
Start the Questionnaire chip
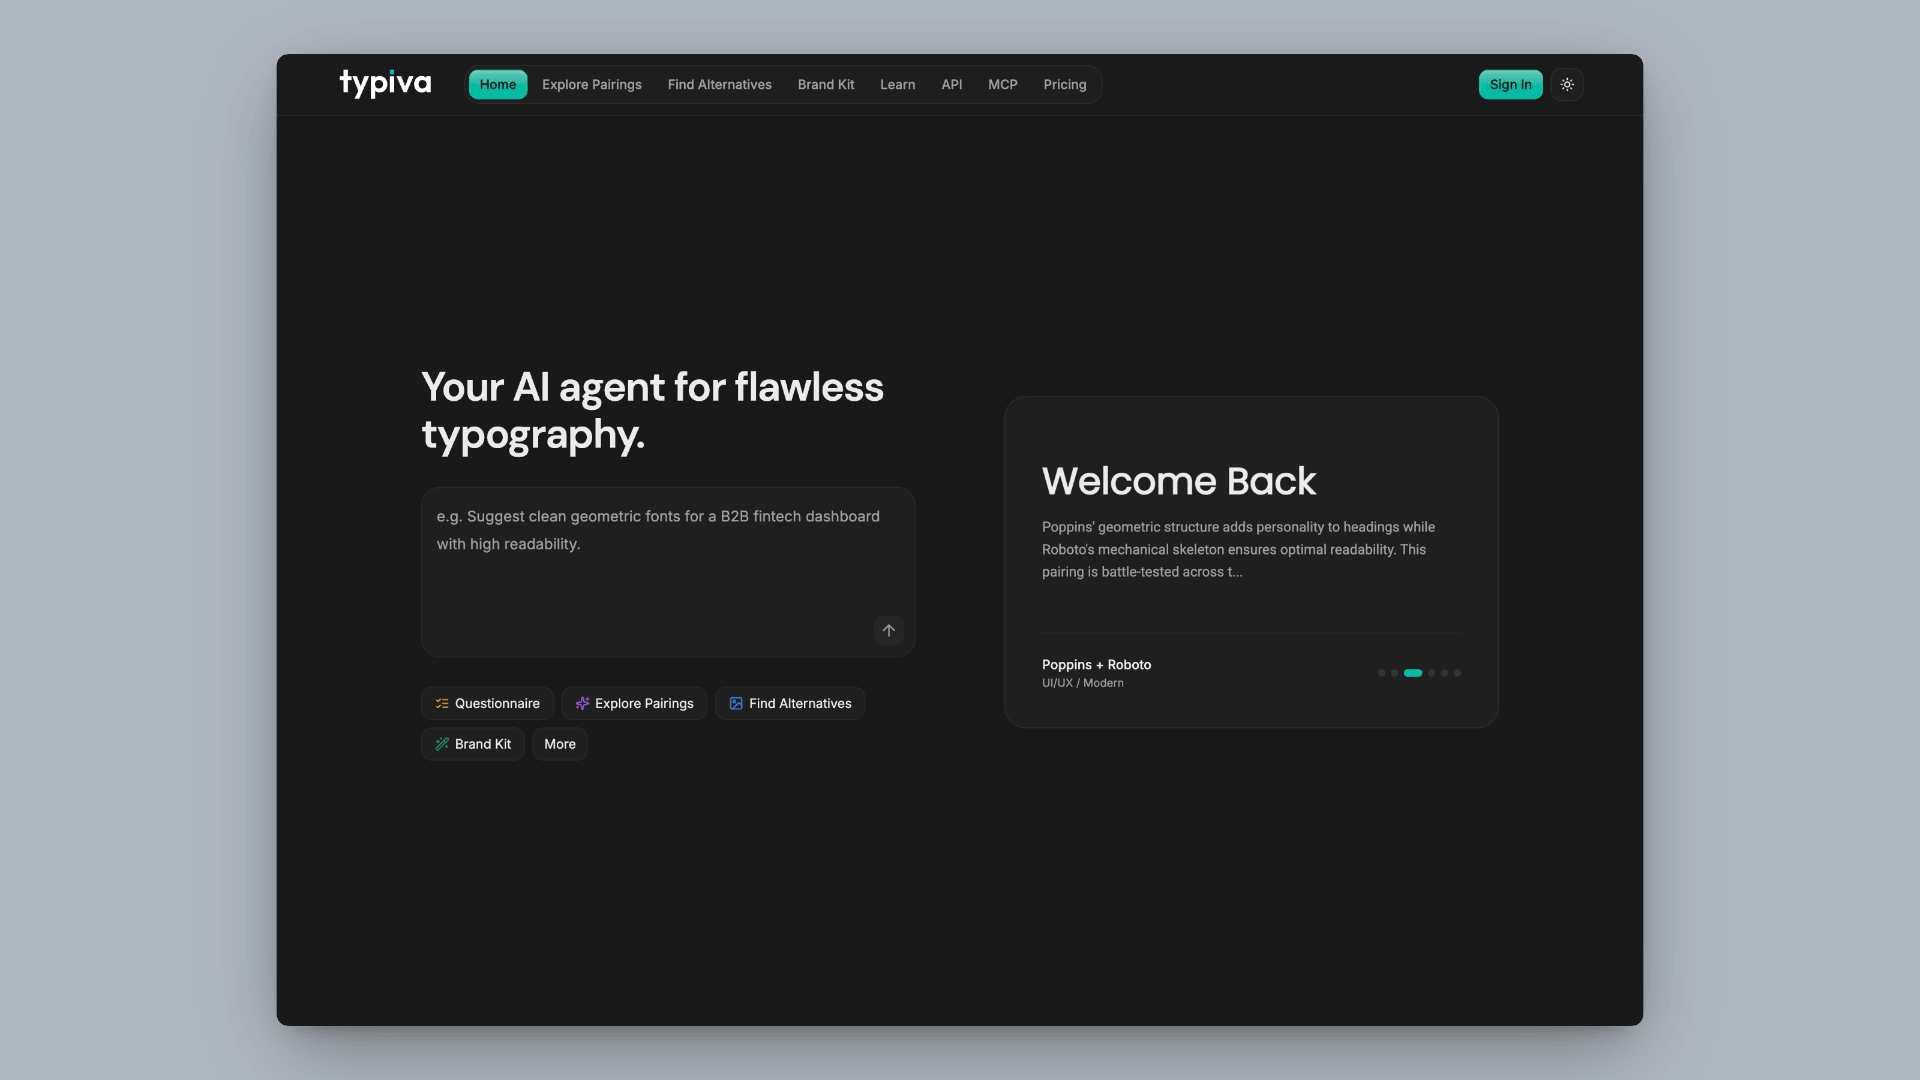(x=487, y=704)
